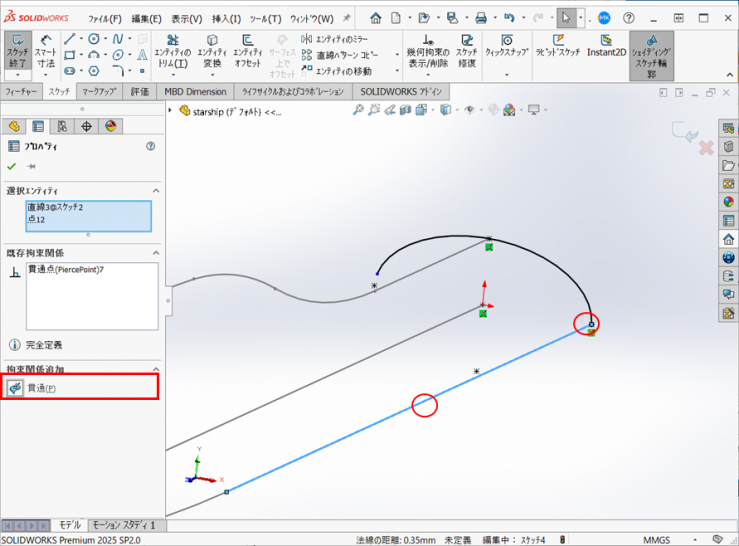Add the 貫通 (Pierce) relation

coord(42,387)
